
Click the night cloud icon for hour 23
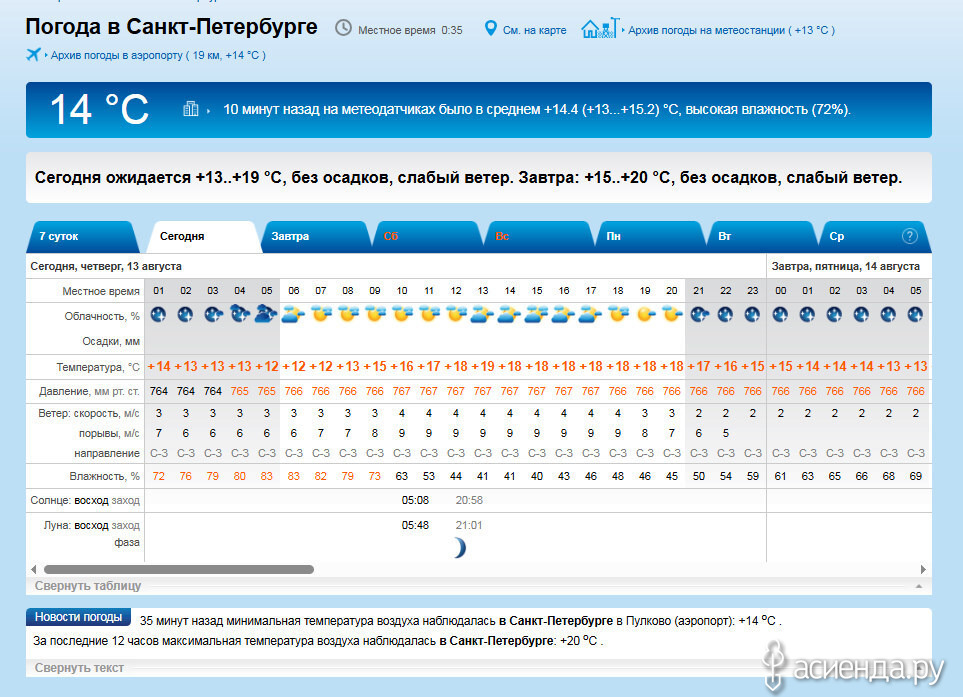[x=753, y=314]
